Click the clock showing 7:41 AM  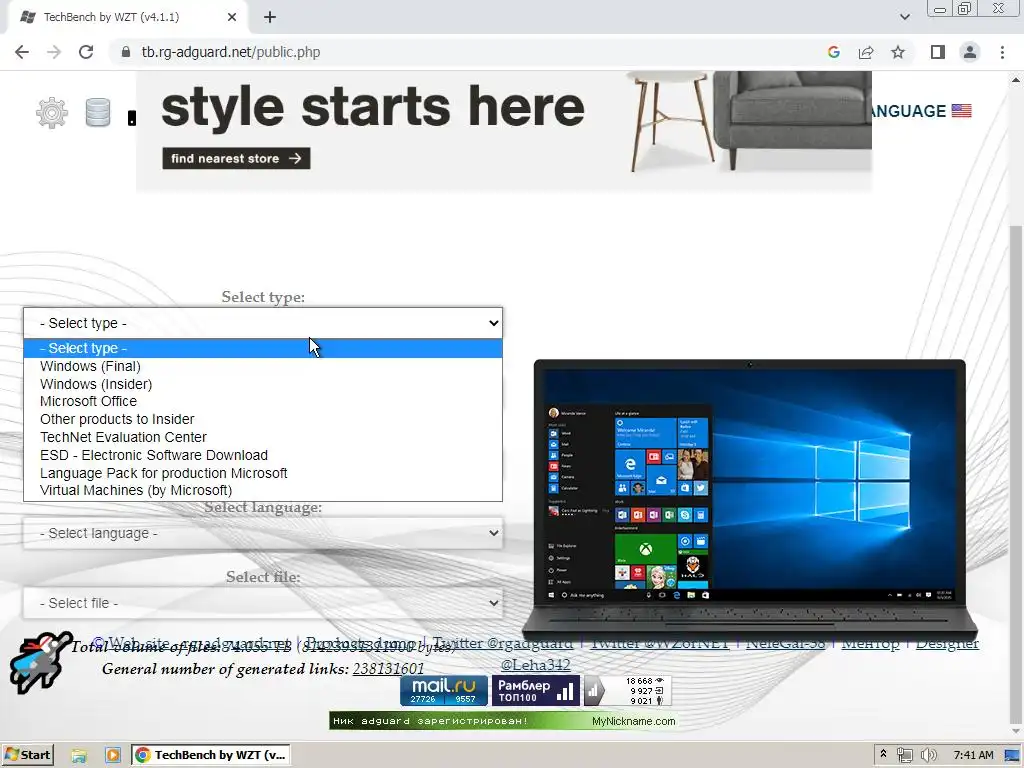point(973,756)
